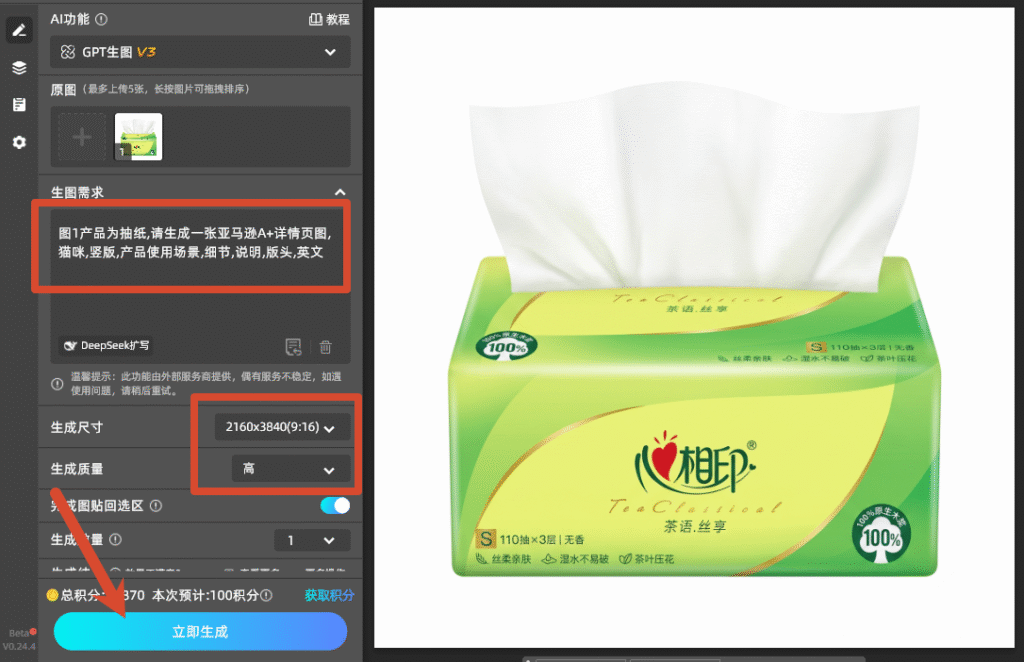Screen dimensions: 1024x662
Task: Delete prompt text with trash icon
Action: click(x=325, y=347)
